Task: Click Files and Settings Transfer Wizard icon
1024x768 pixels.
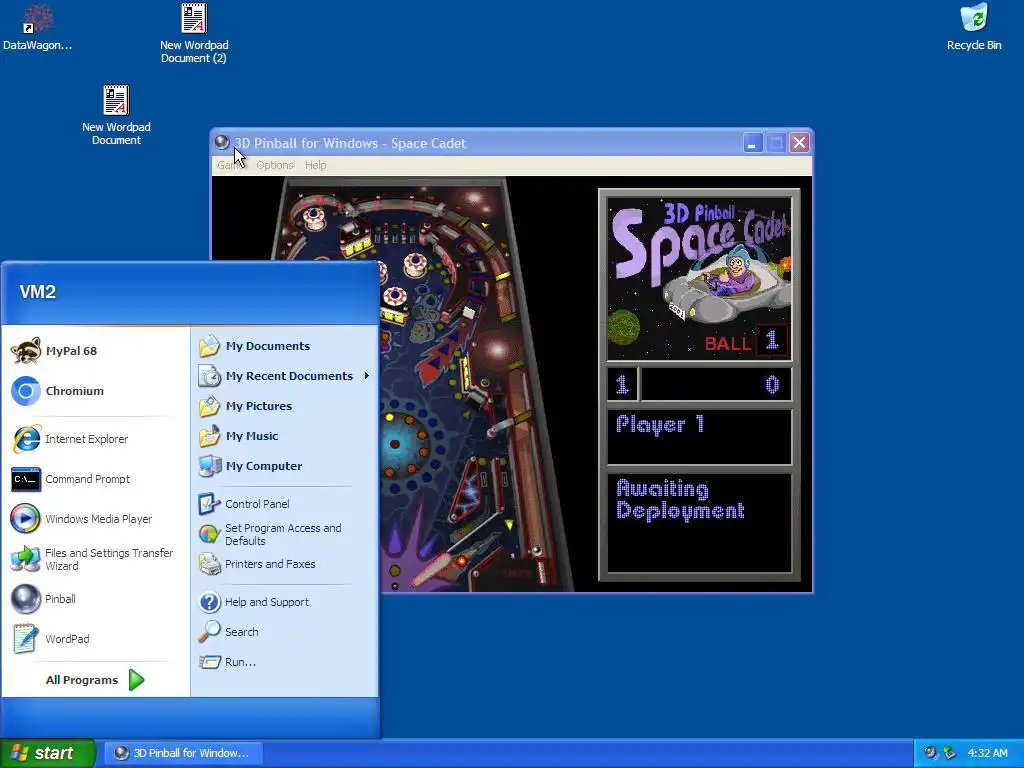Action: [x=26, y=559]
